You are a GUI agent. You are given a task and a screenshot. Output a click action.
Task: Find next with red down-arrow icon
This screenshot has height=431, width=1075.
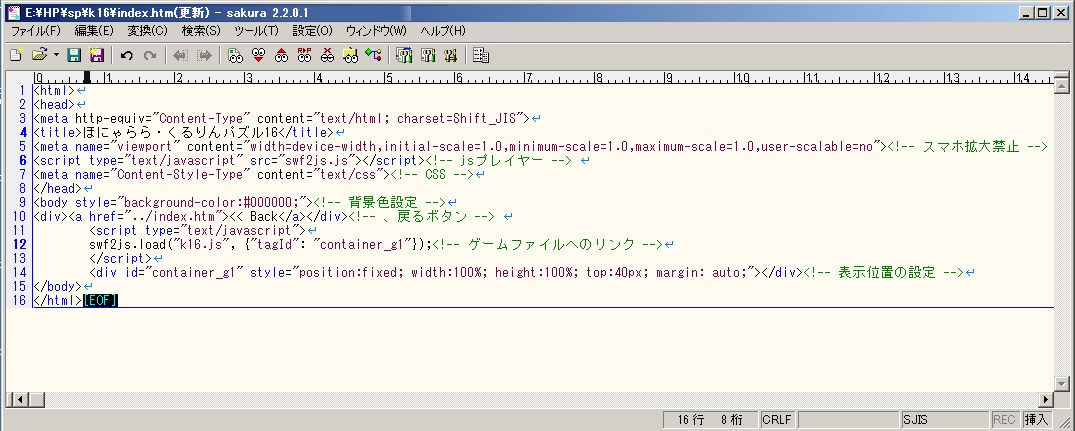coord(258,56)
